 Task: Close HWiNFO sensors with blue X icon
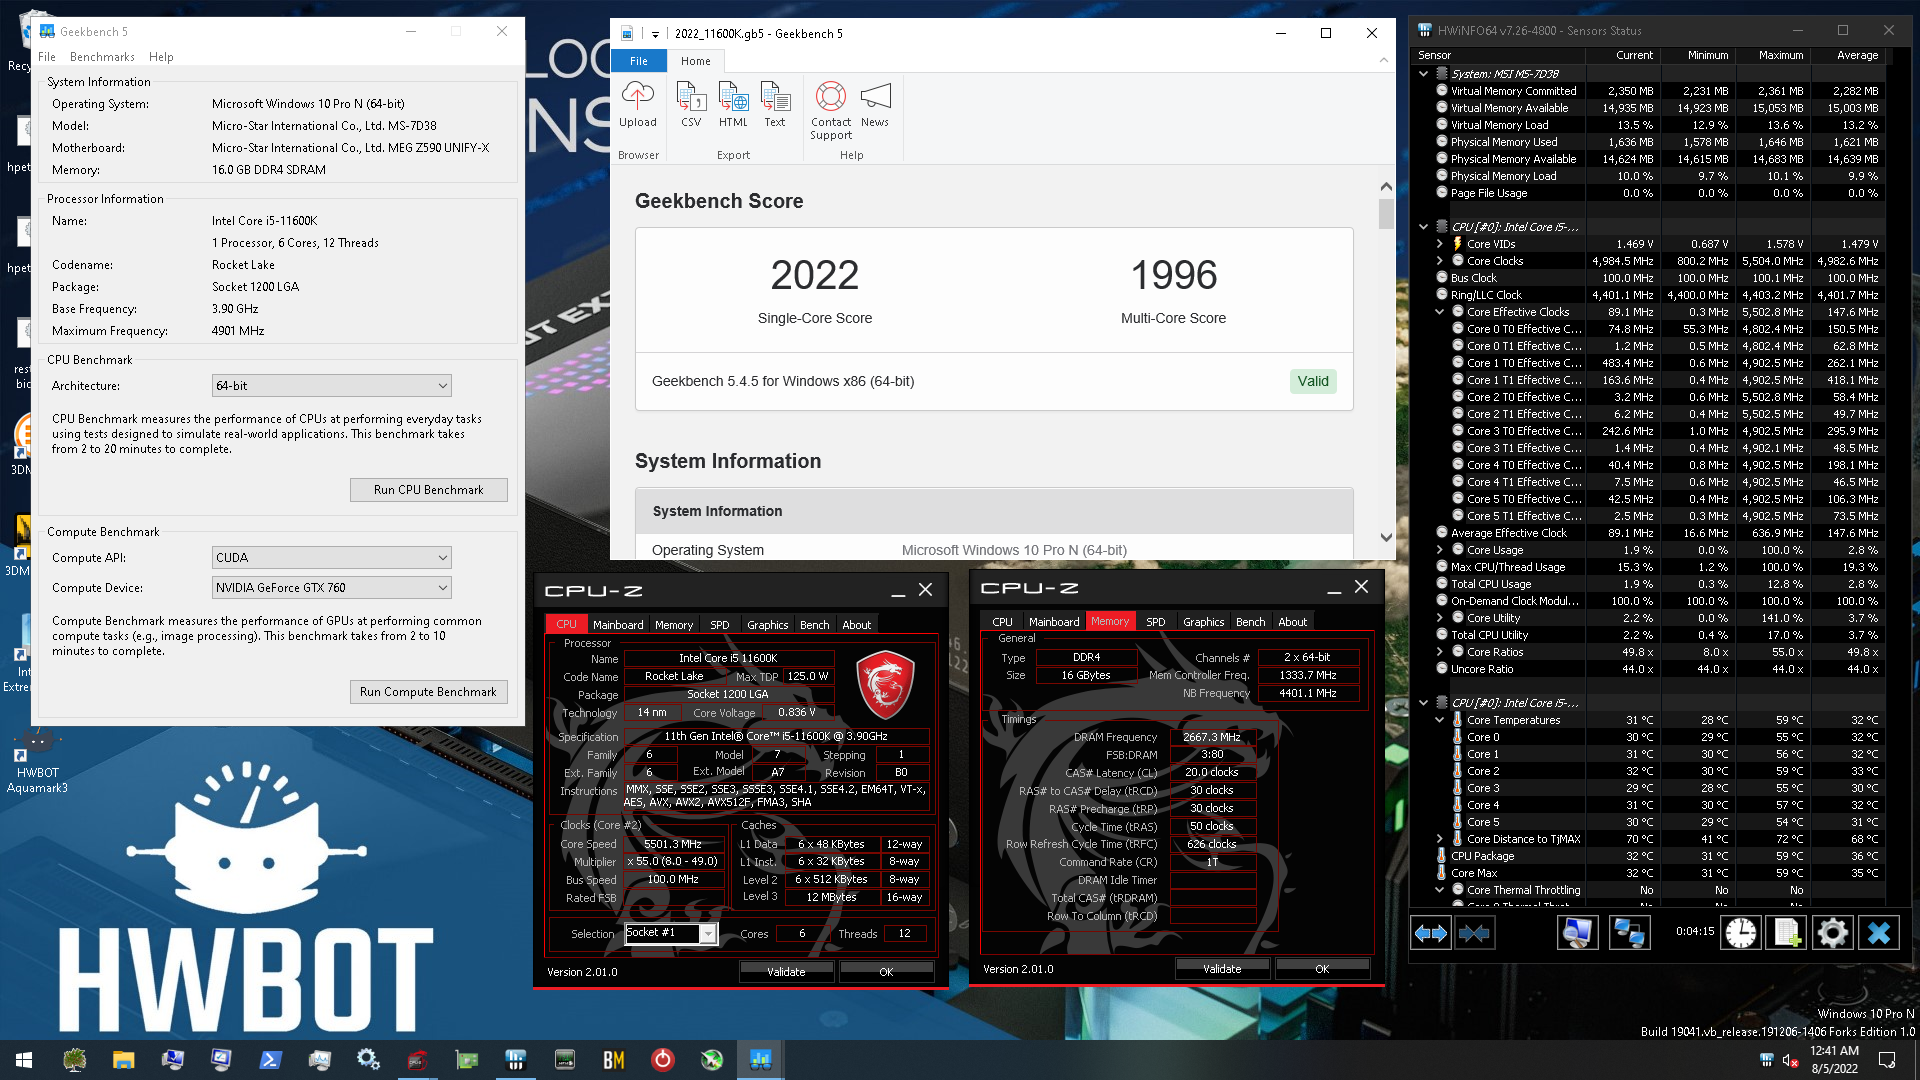[1879, 933]
